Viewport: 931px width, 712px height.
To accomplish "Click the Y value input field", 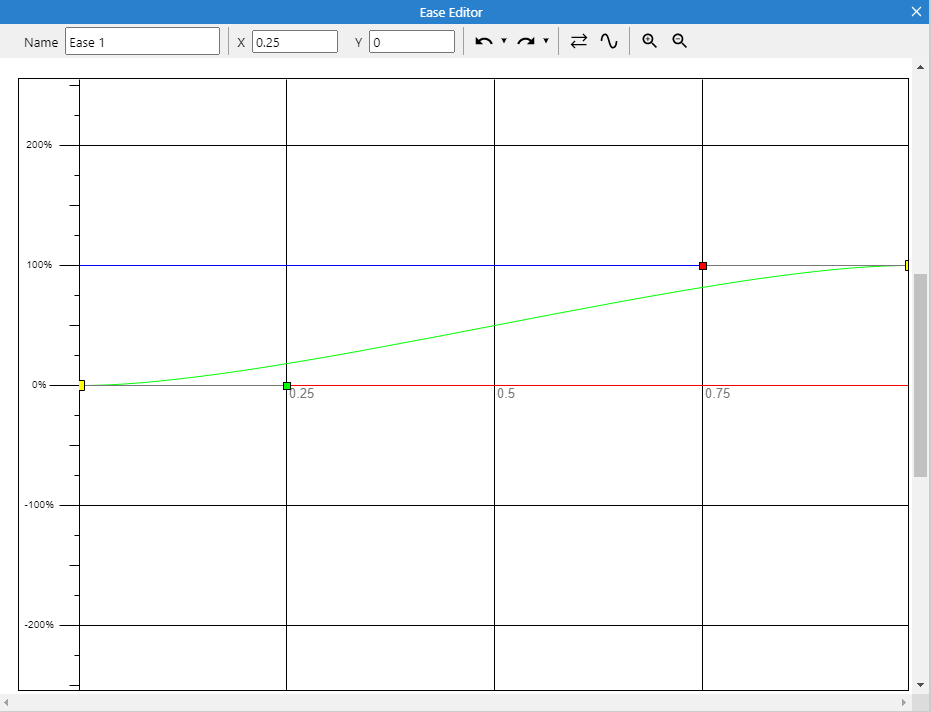I will coord(411,41).
